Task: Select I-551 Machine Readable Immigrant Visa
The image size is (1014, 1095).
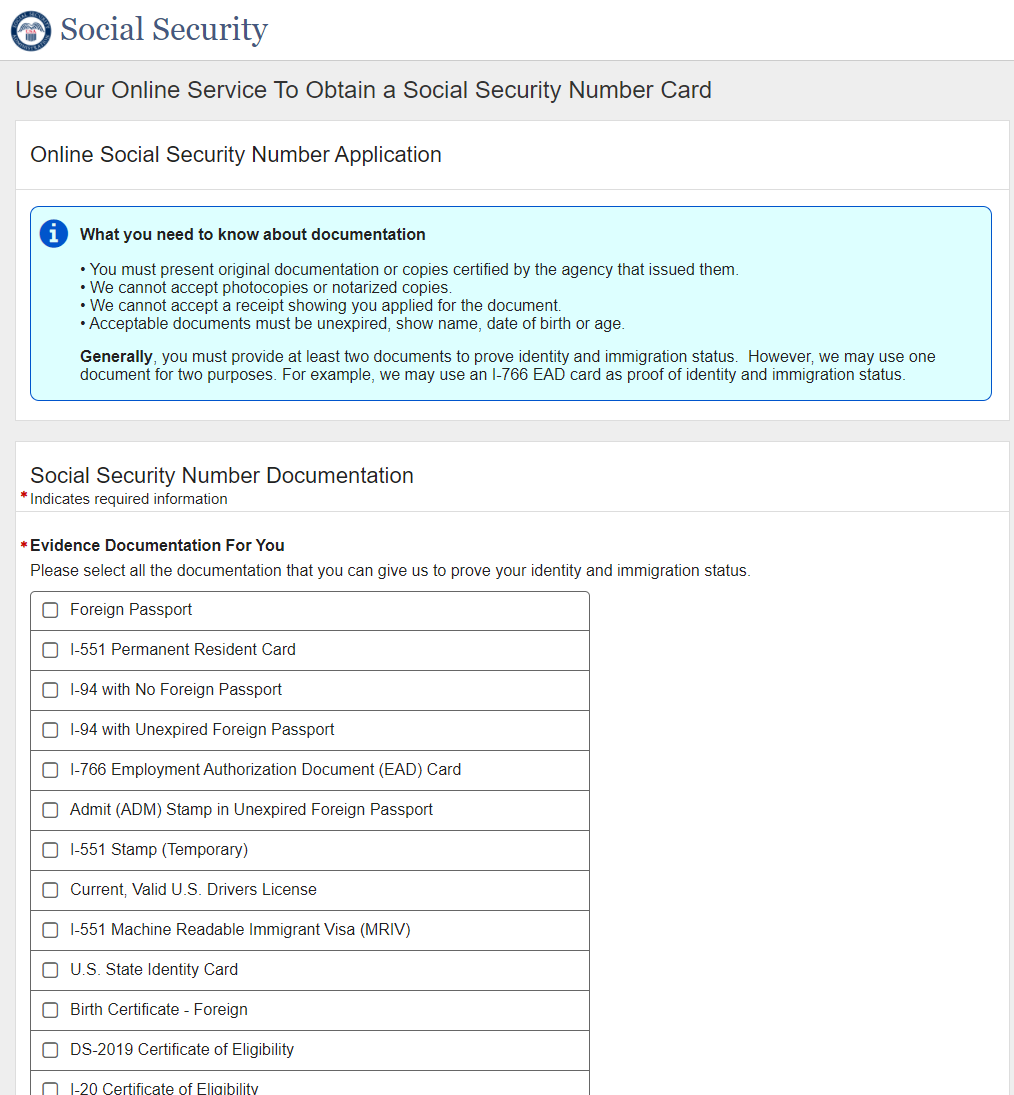Action: pos(51,930)
